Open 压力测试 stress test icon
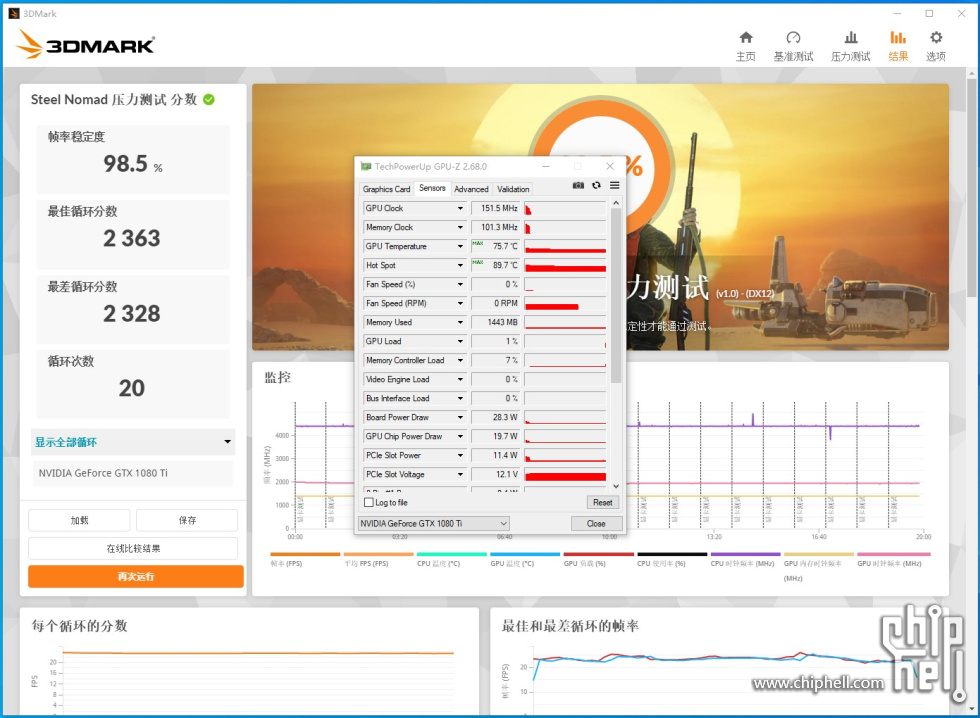 851,39
